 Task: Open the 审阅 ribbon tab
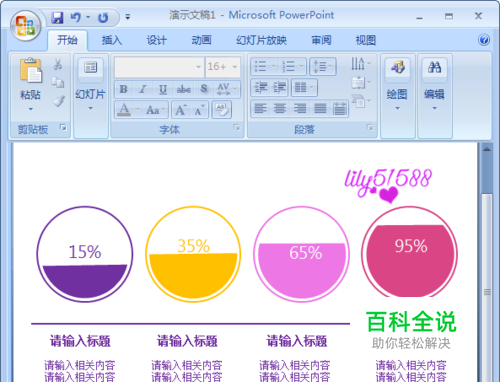pos(321,40)
